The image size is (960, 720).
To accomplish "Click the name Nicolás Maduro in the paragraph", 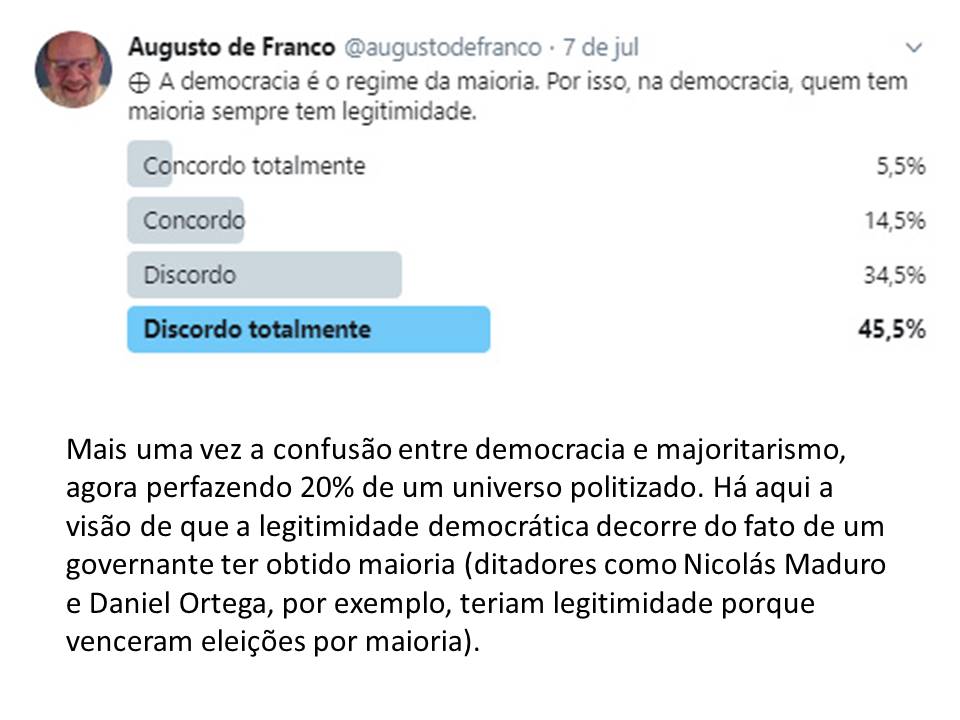I will coord(784,564).
